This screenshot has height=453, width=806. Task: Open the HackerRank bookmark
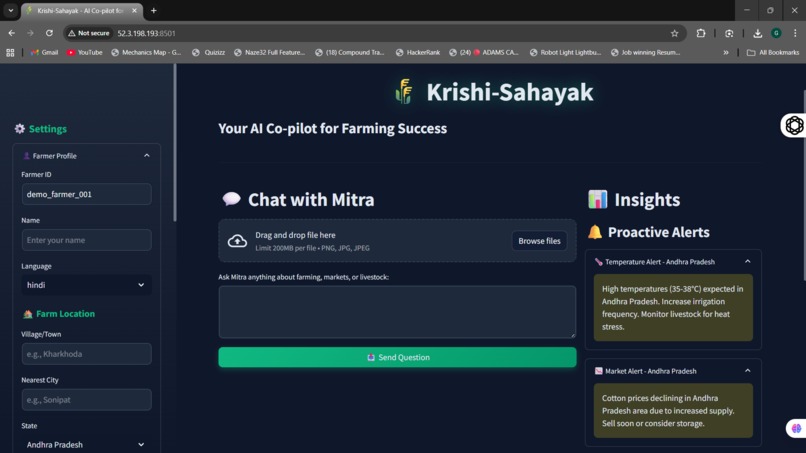[x=418, y=52]
